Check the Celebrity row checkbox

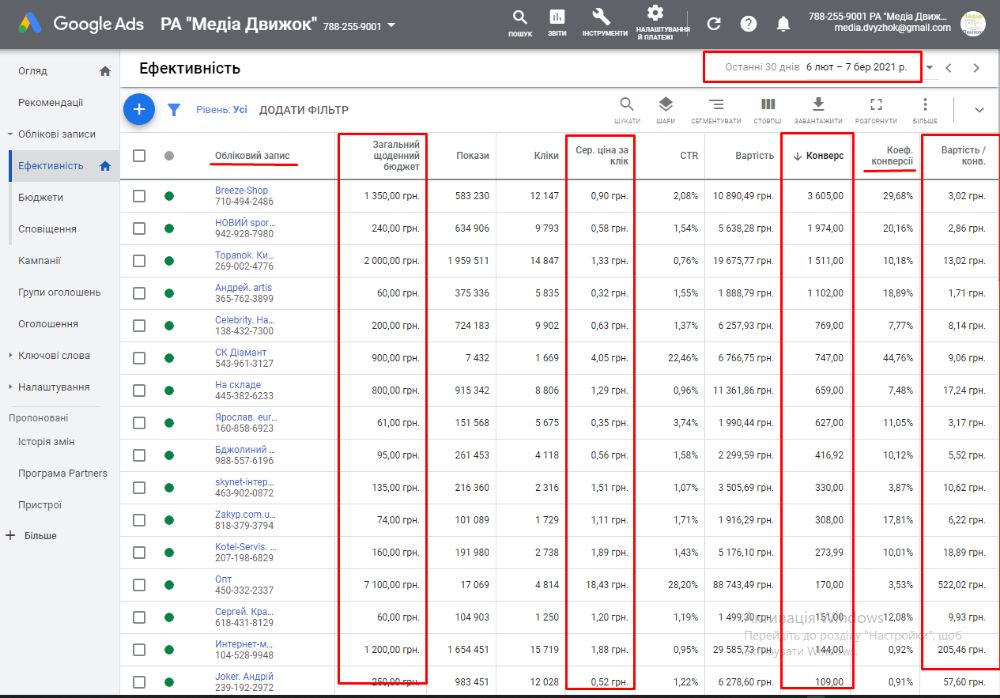pyautogui.click(x=139, y=325)
